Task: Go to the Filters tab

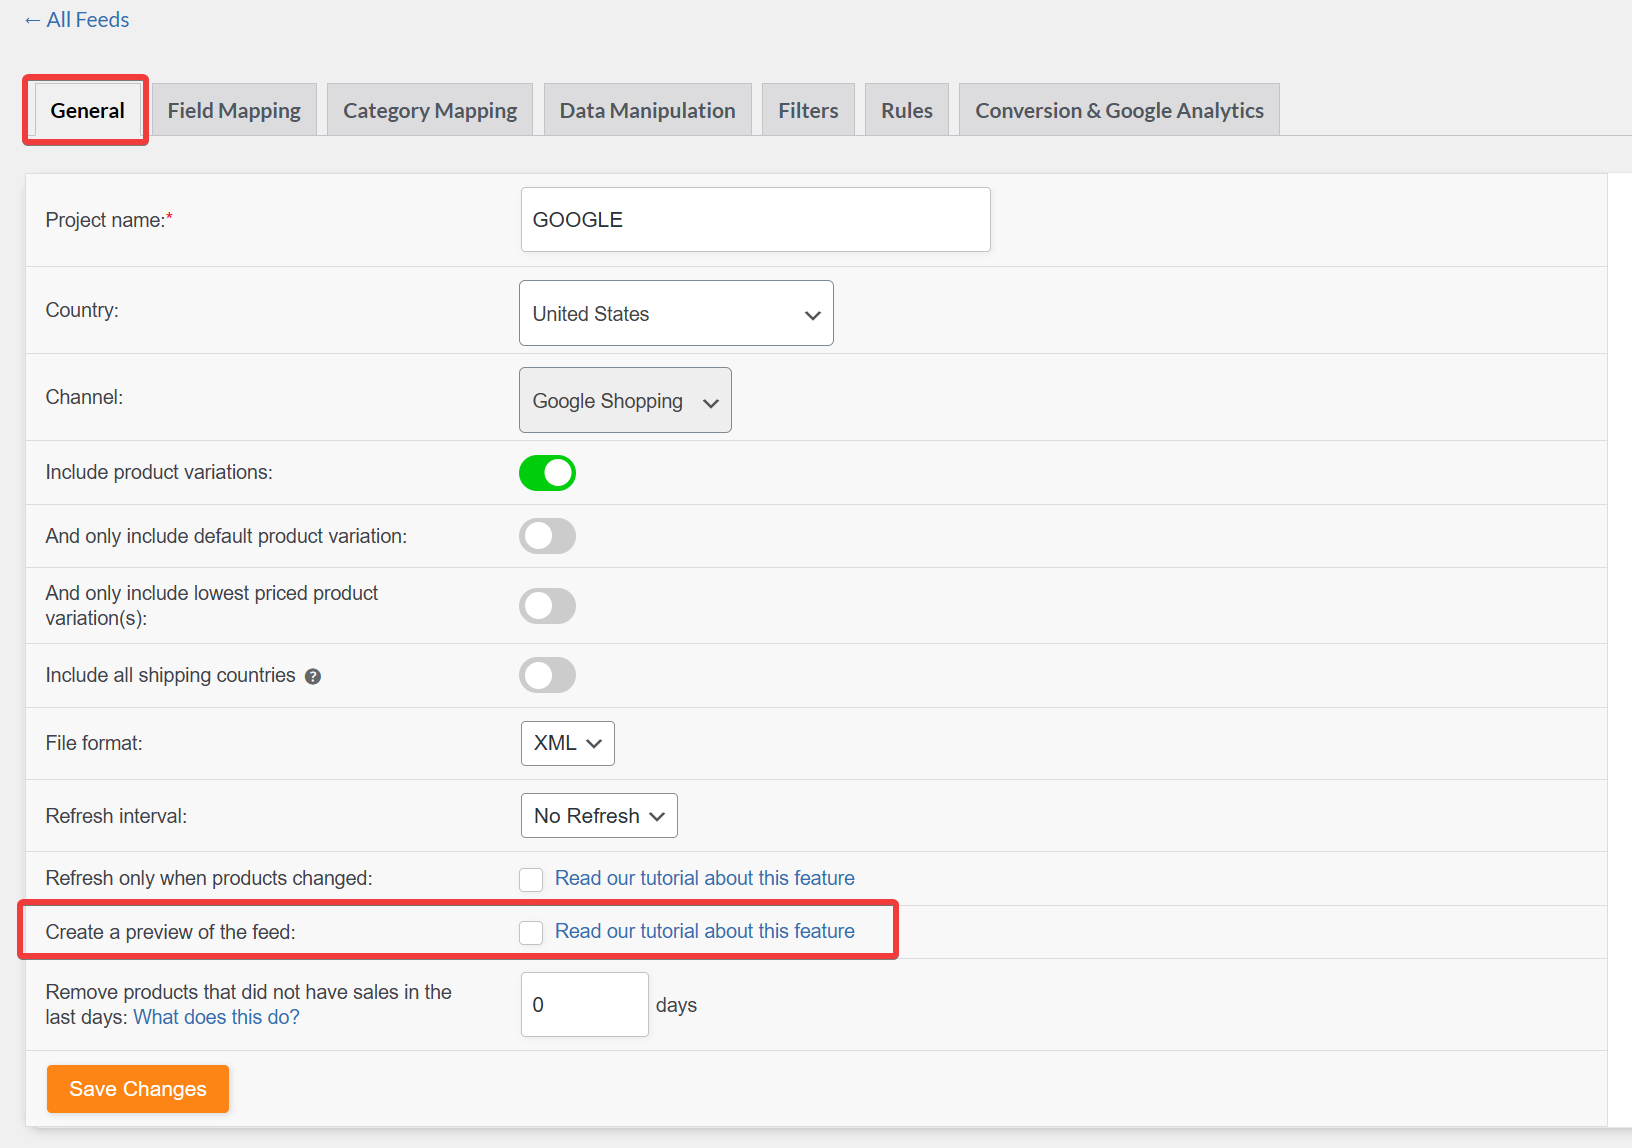Action: coord(808,110)
